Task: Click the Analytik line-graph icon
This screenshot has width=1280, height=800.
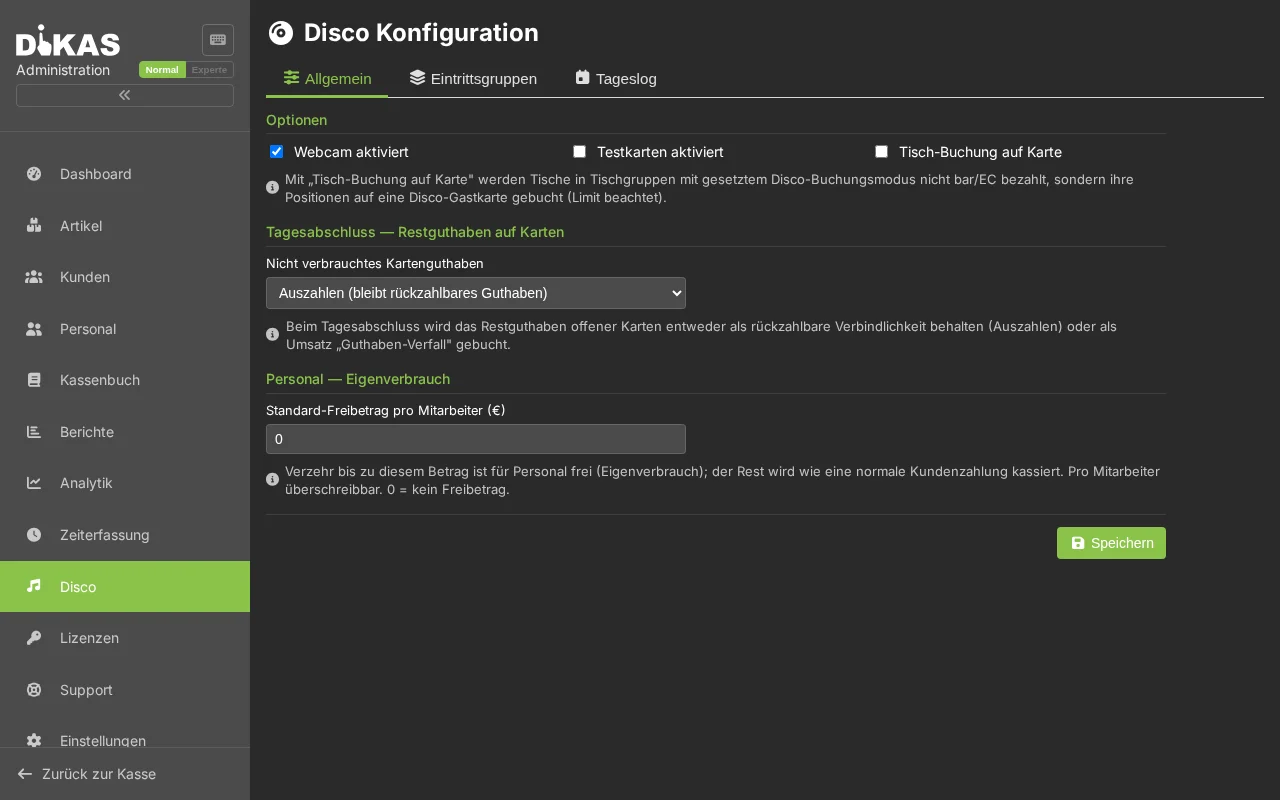Action: [x=34, y=483]
